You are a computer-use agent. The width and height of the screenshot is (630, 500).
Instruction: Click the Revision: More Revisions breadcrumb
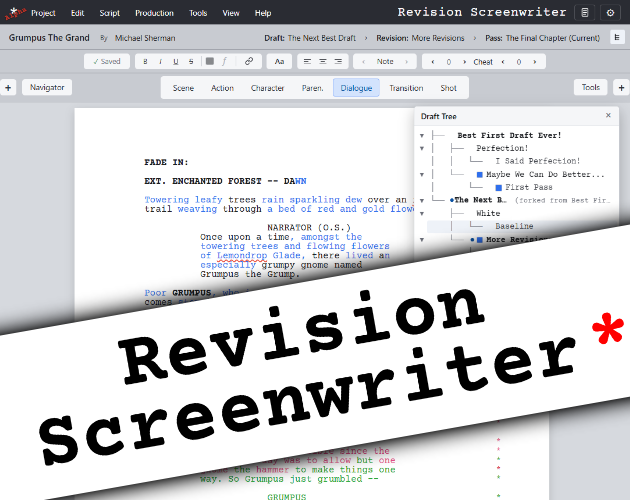(x=420, y=38)
